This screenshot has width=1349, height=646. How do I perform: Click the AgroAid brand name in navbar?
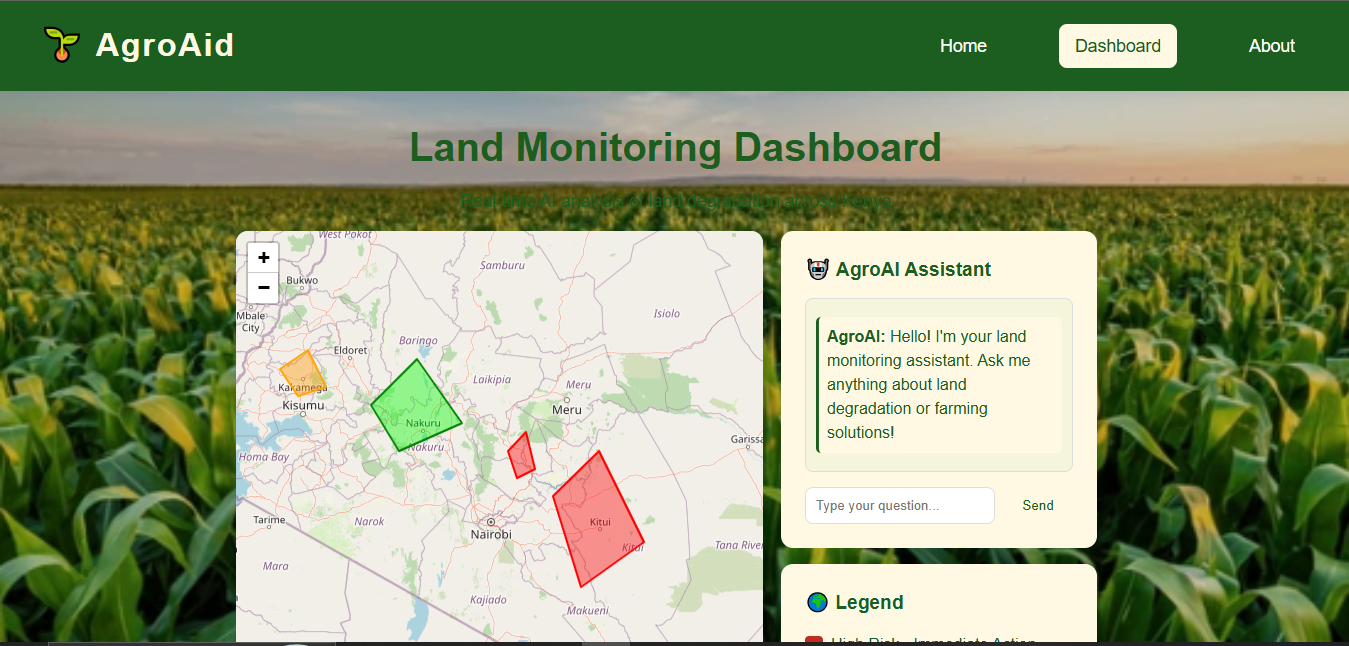[x=163, y=44]
